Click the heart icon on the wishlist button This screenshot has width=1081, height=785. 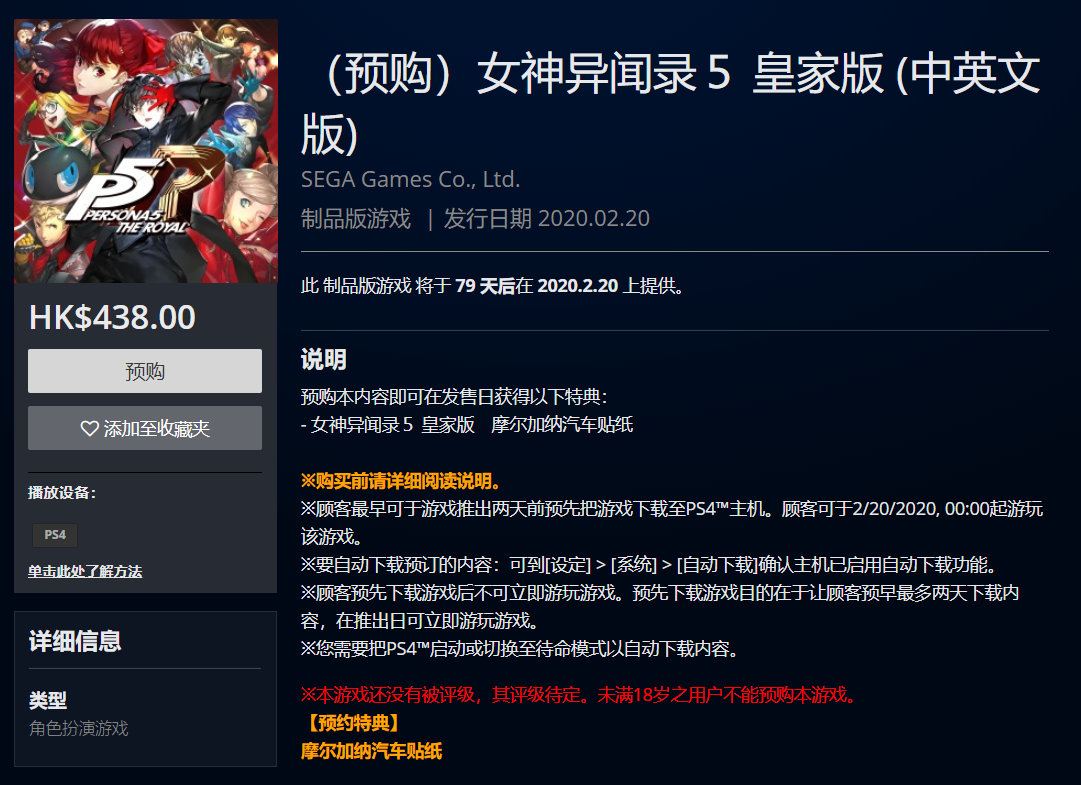pos(90,429)
